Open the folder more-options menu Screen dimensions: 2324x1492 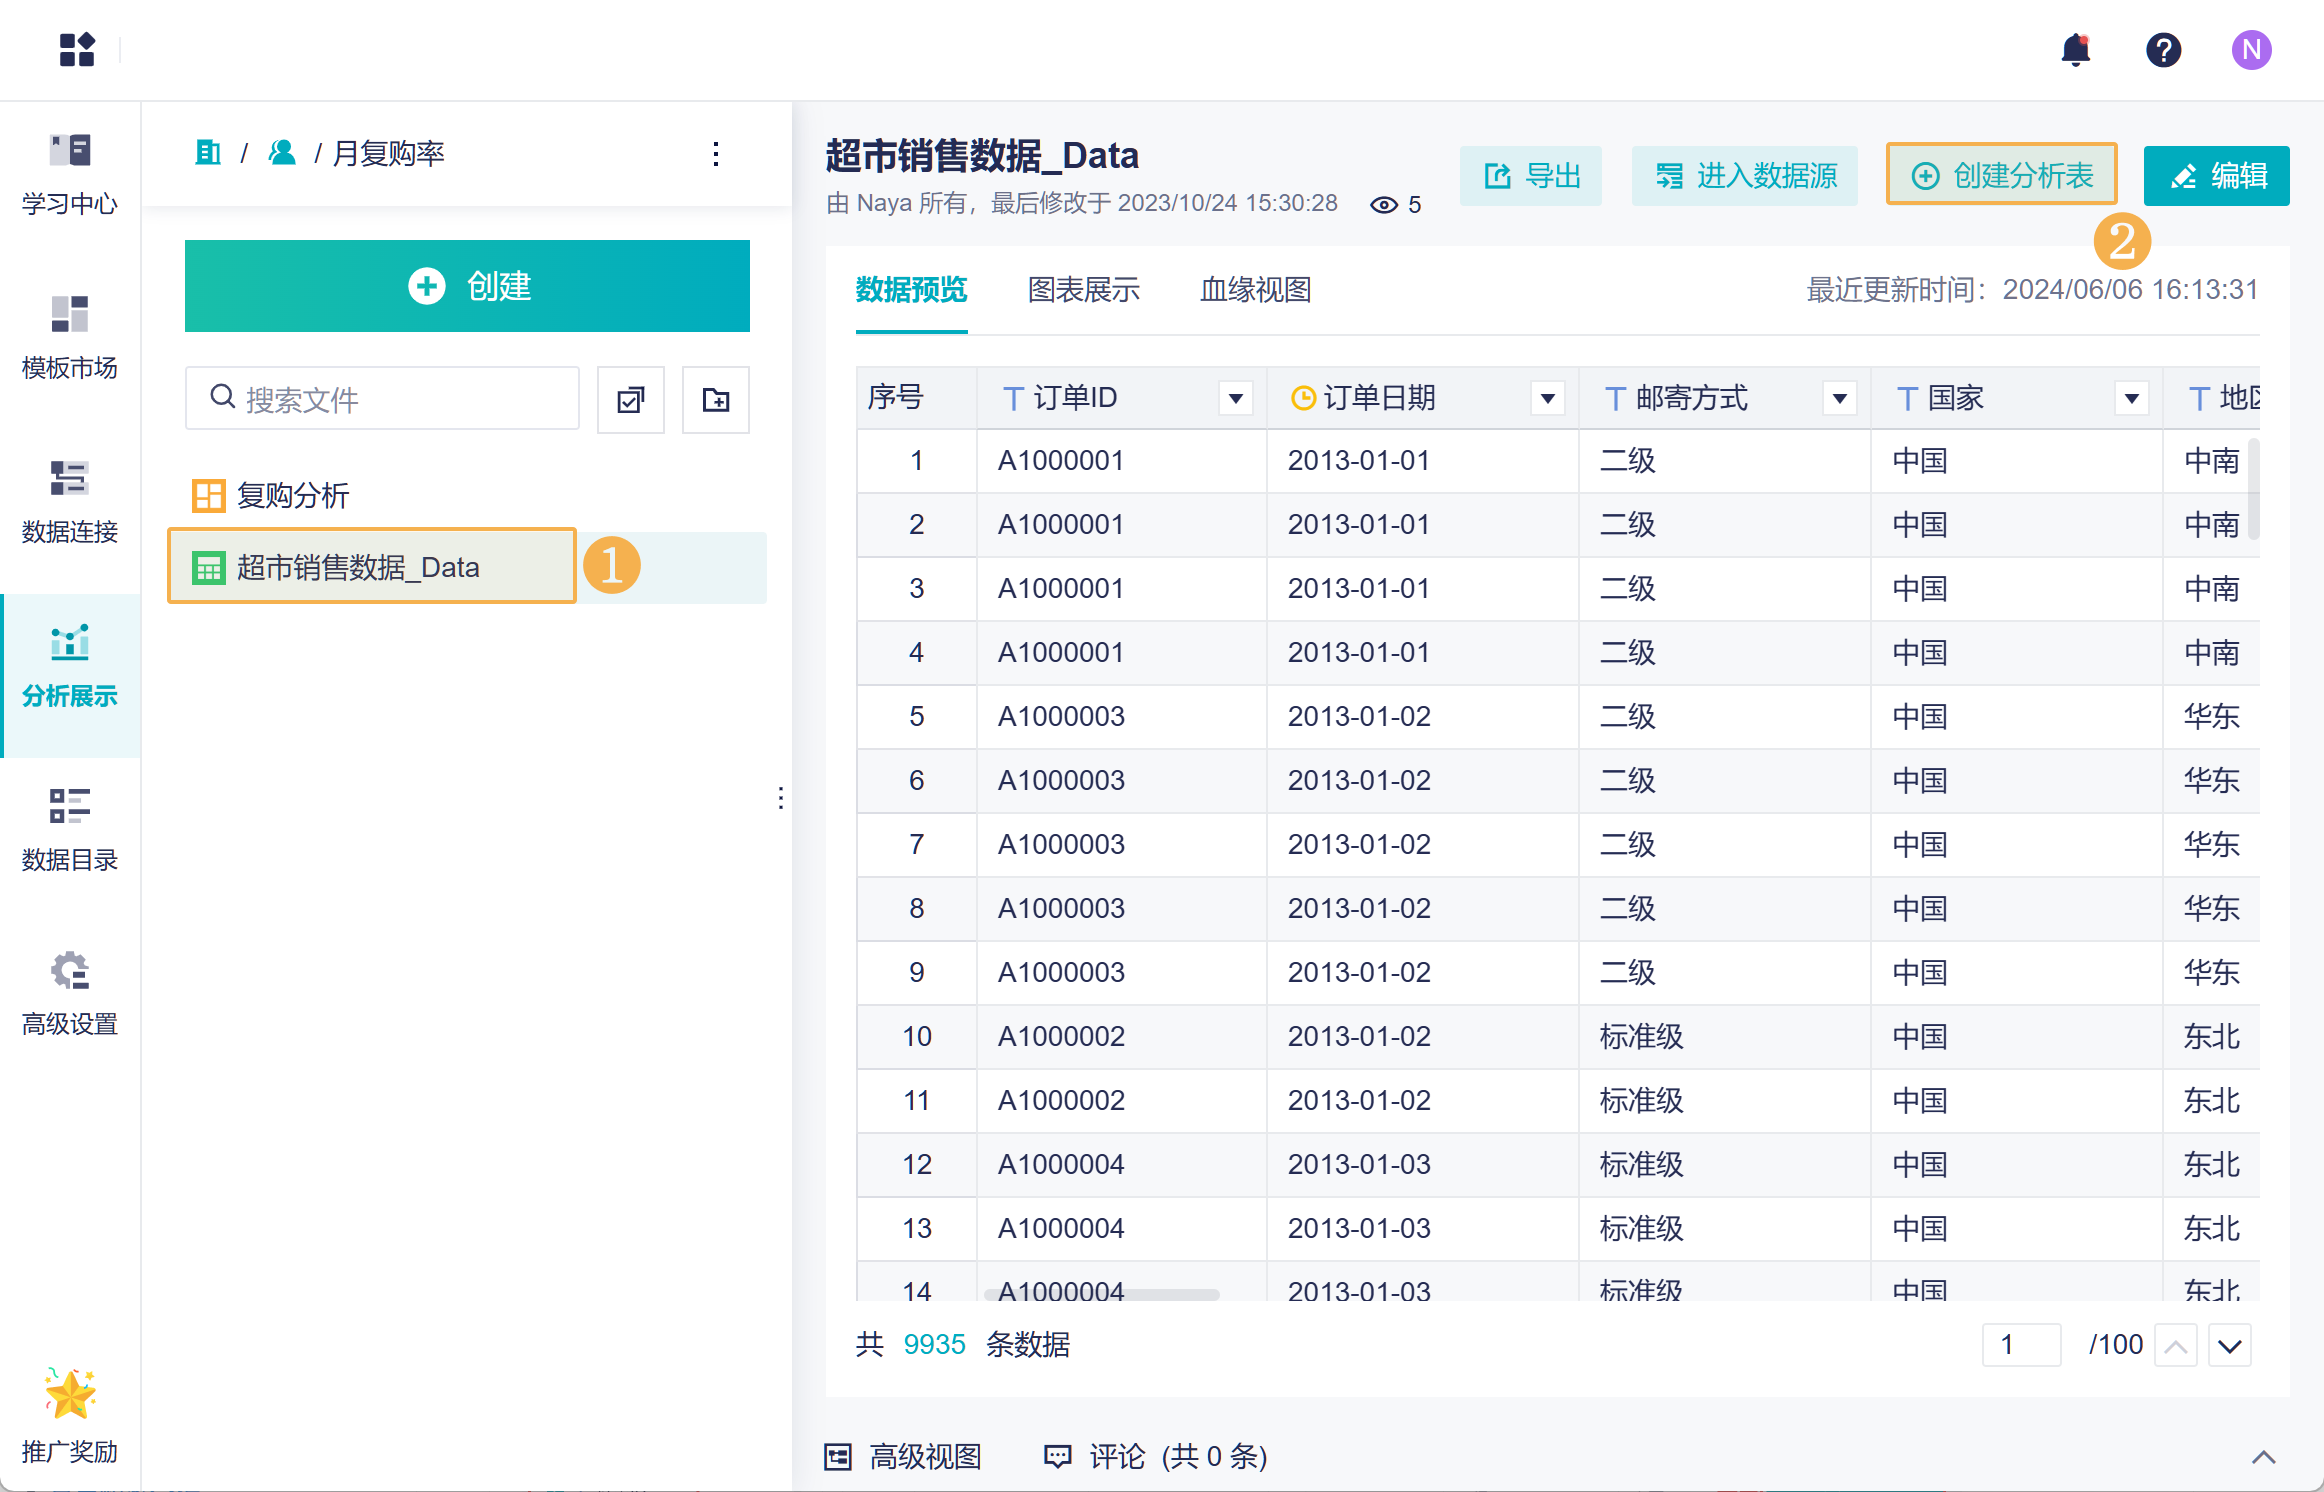tap(716, 154)
